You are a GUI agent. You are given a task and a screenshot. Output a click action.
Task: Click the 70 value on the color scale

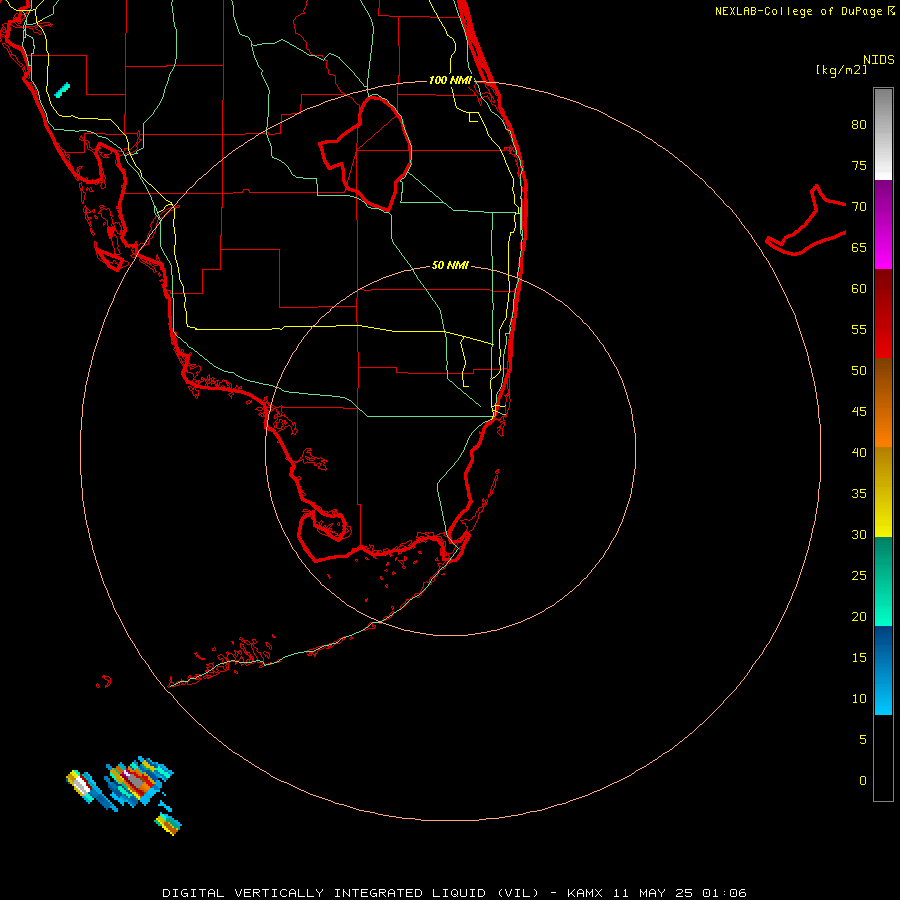[x=859, y=207]
